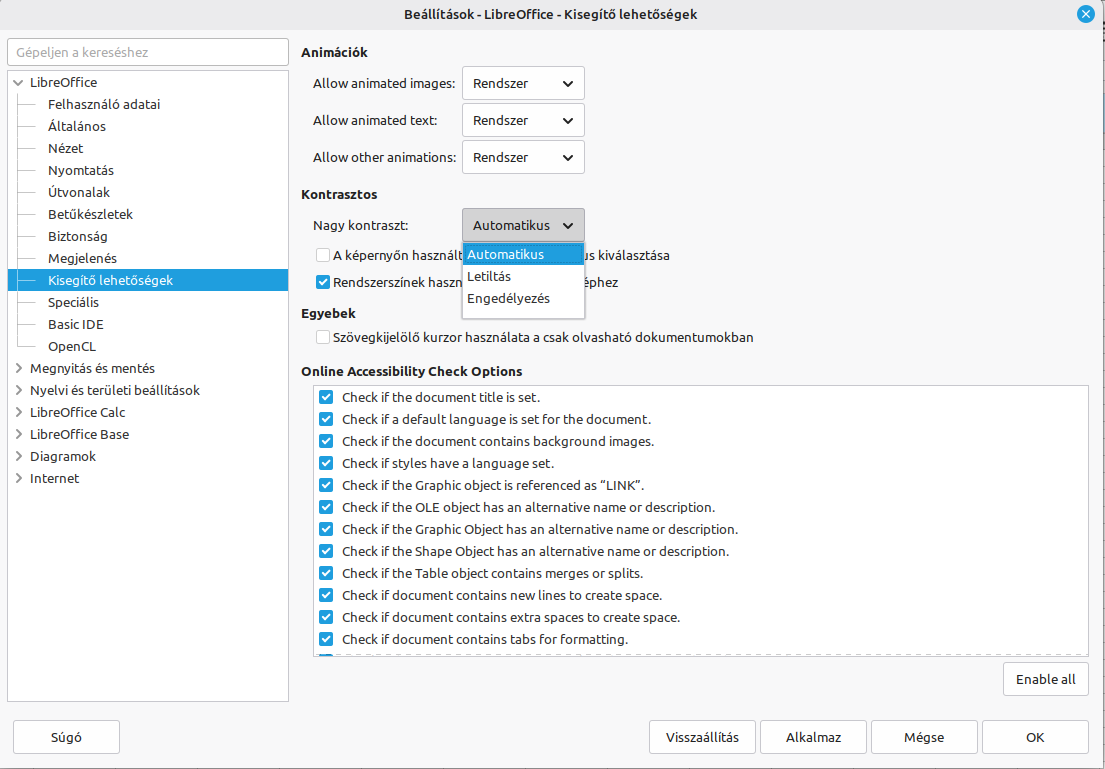The width and height of the screenshot is (1105, 769).
Task: Expand the Megnyitás és mentés node
Action: pos(18,368)
